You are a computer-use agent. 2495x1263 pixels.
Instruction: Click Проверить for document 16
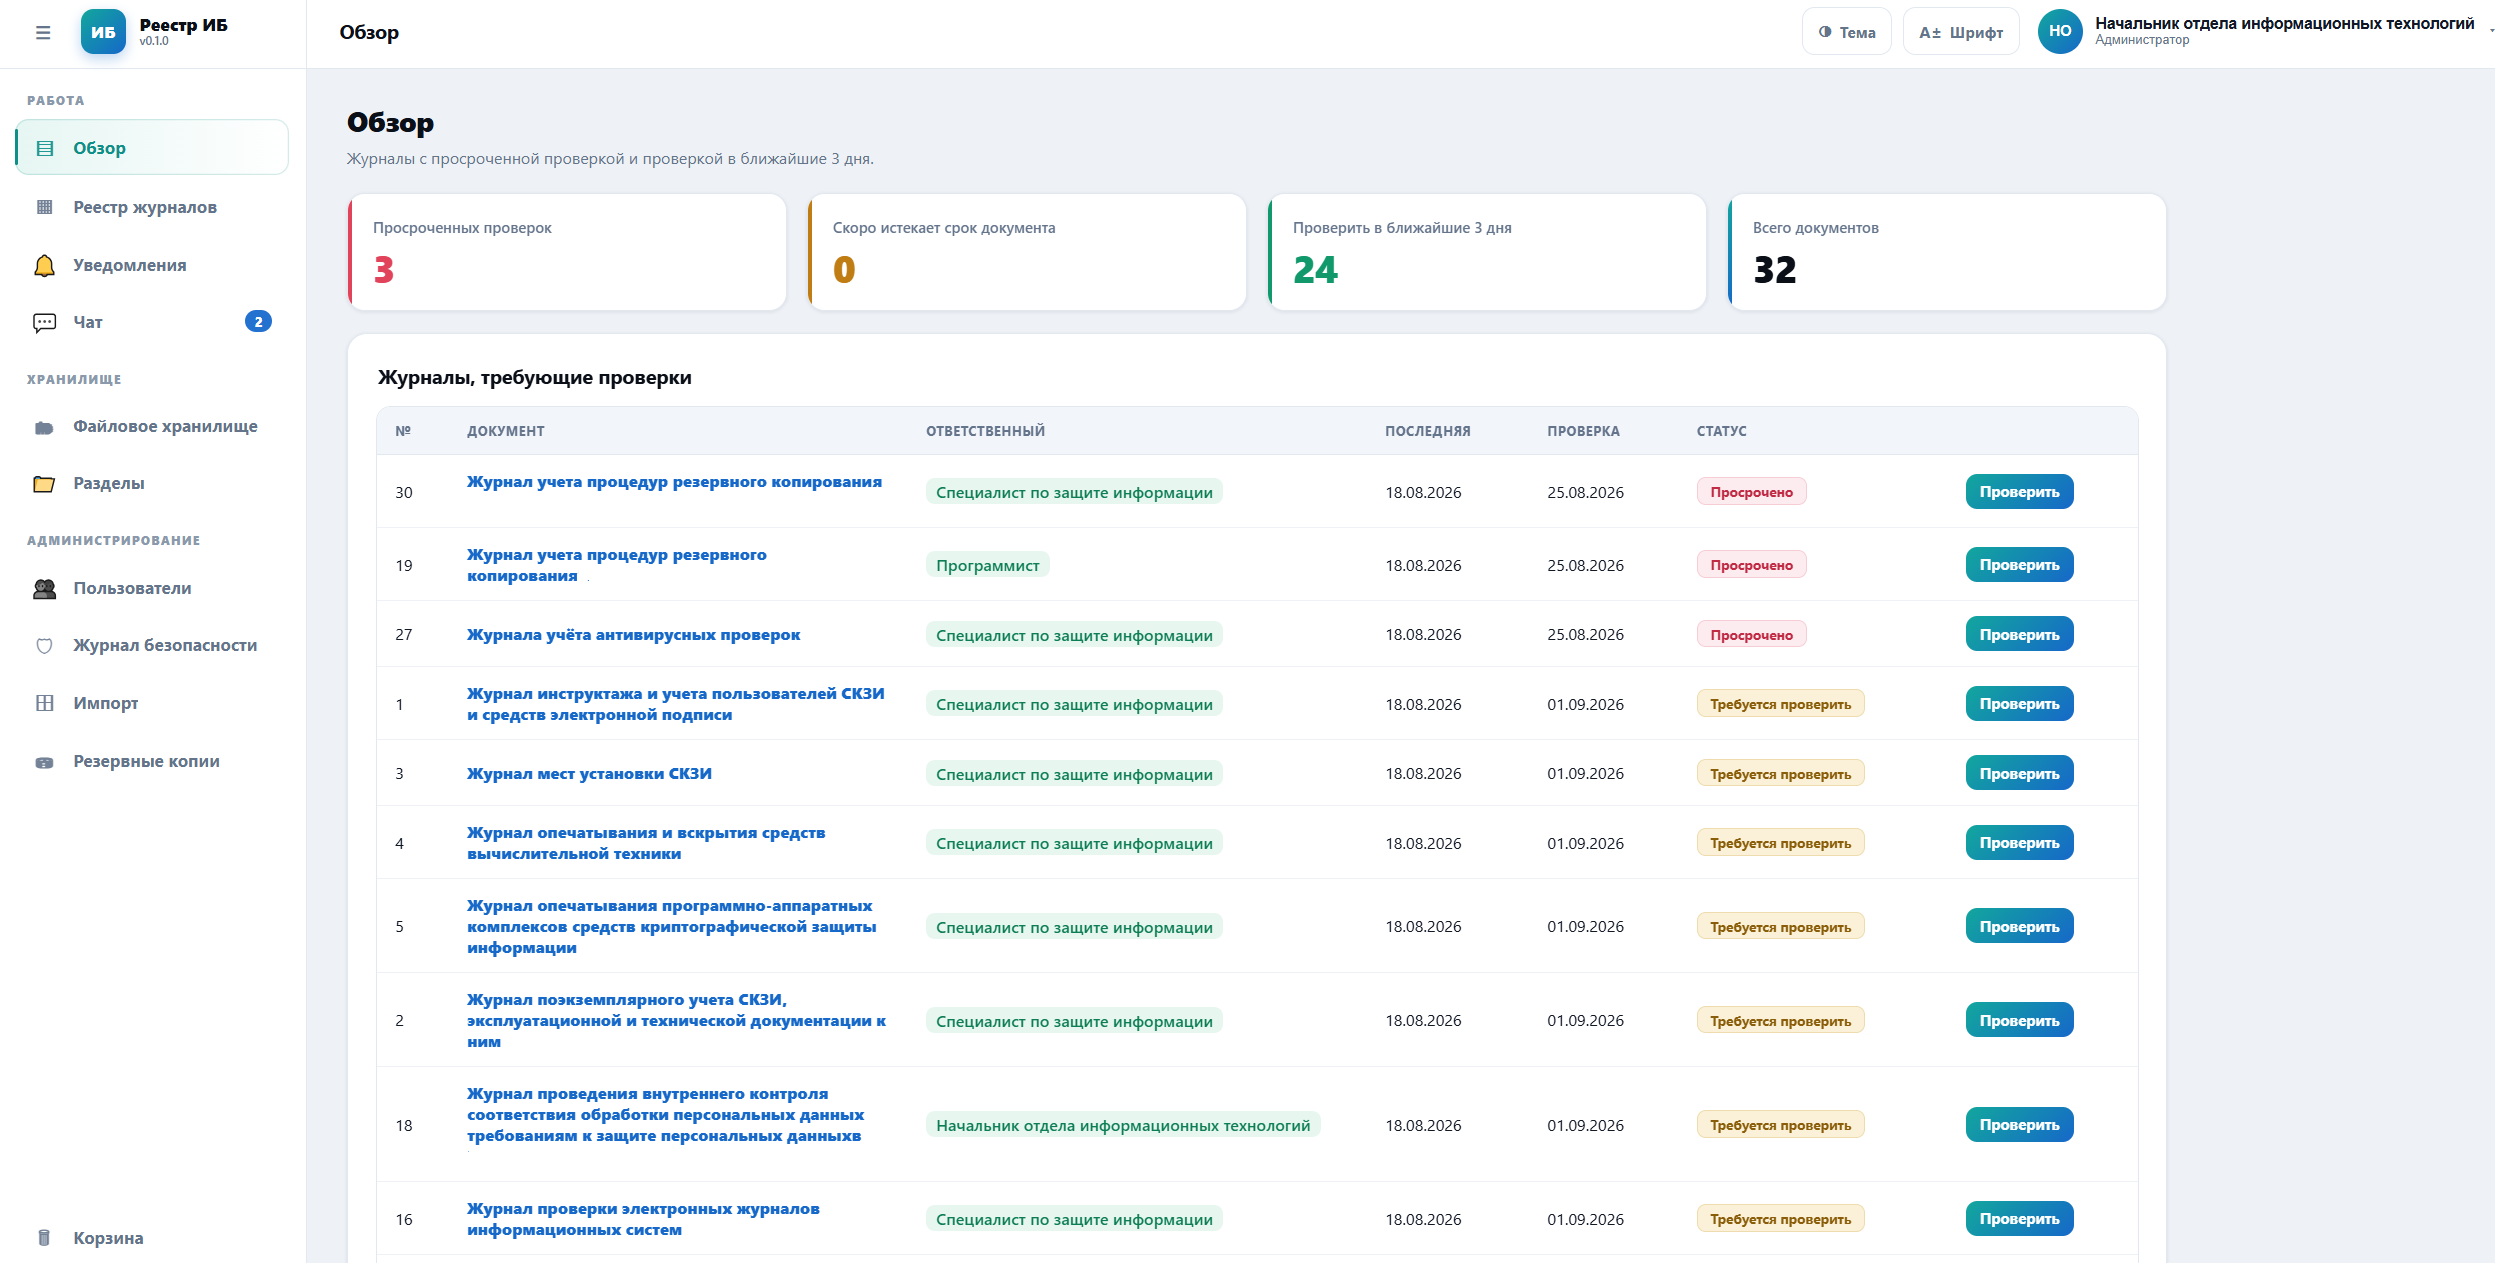click(x=2019, y=1219)
